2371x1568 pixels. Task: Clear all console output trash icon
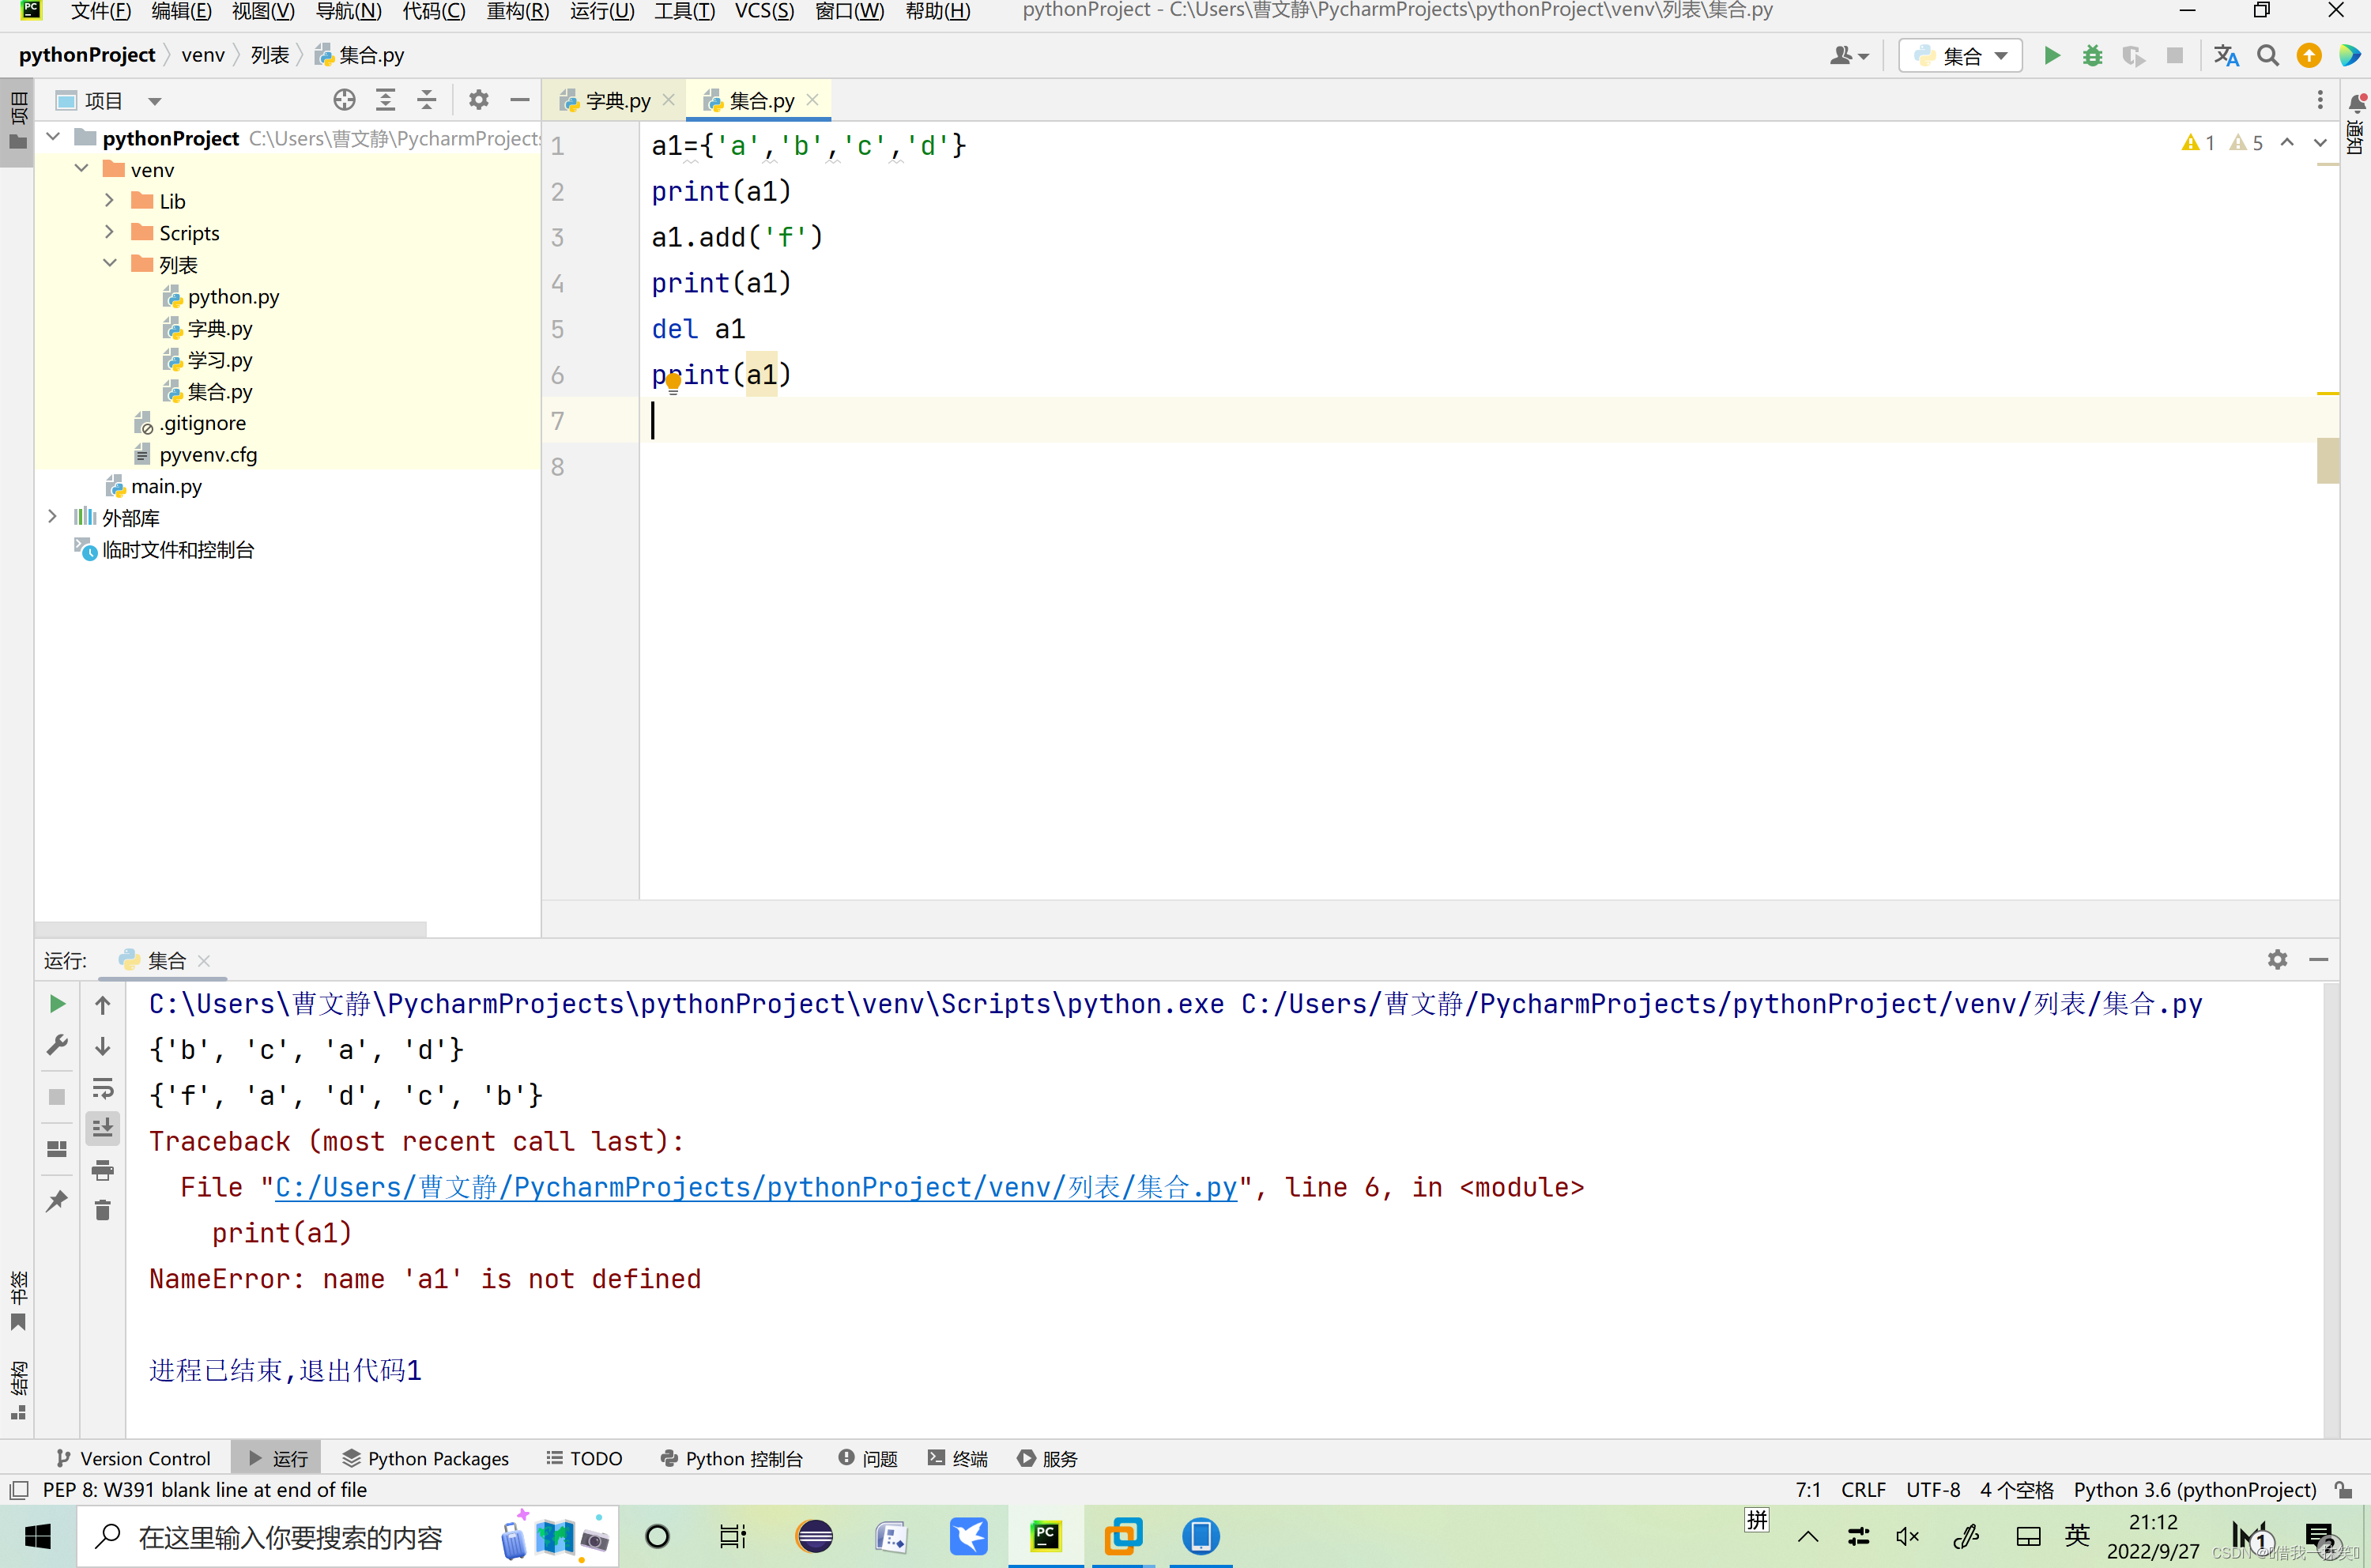coord(102,1211)
